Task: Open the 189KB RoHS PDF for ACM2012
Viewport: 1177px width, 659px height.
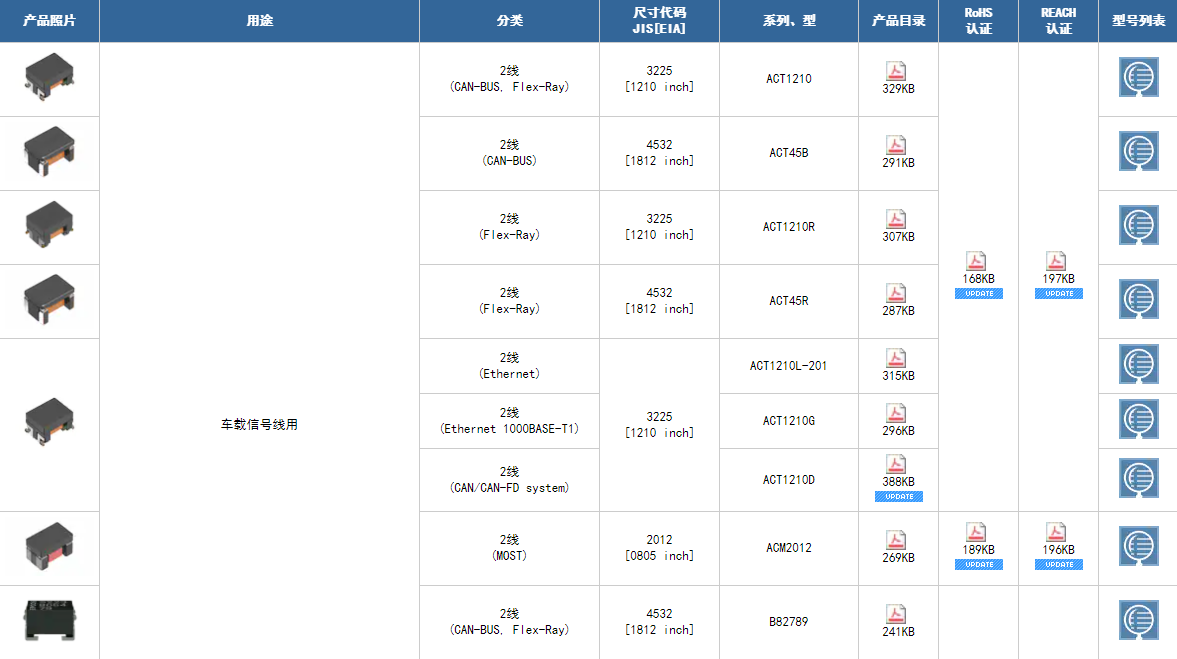Action: (978, 533)
